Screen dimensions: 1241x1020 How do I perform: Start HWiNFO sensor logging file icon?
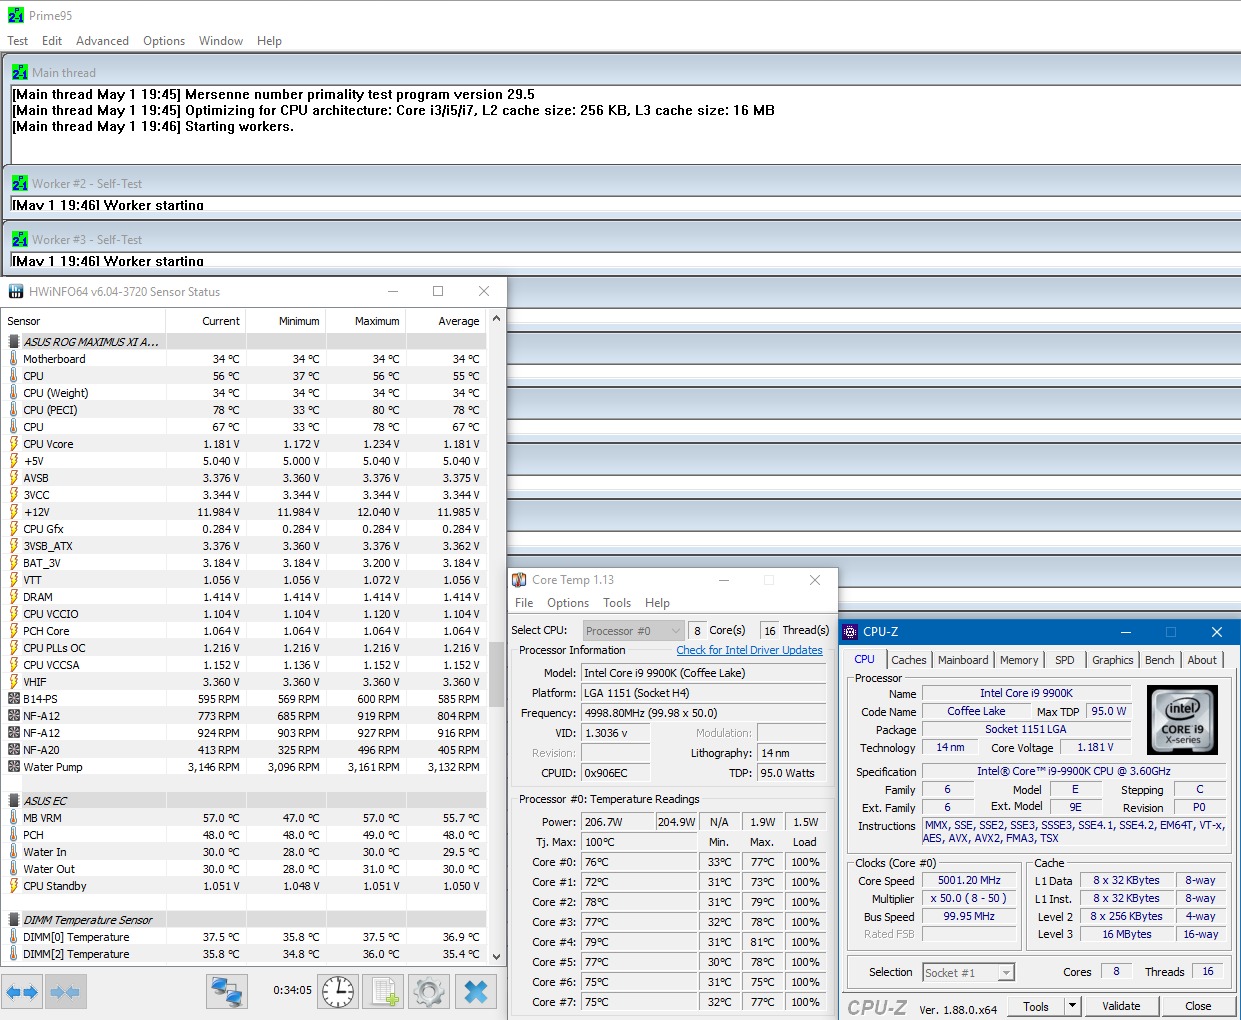pos(384,992)
